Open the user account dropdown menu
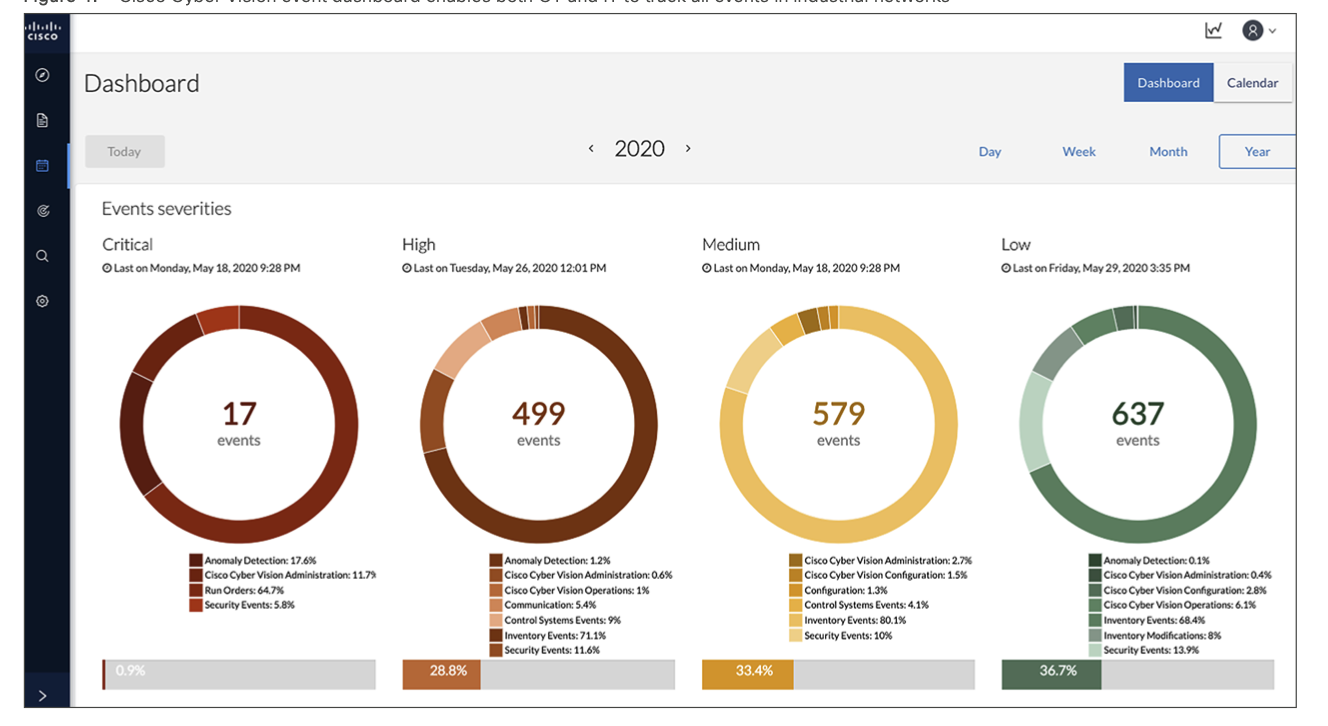Image resolution: width=1328 pixels, height=726 pixels. (1259, 31)
